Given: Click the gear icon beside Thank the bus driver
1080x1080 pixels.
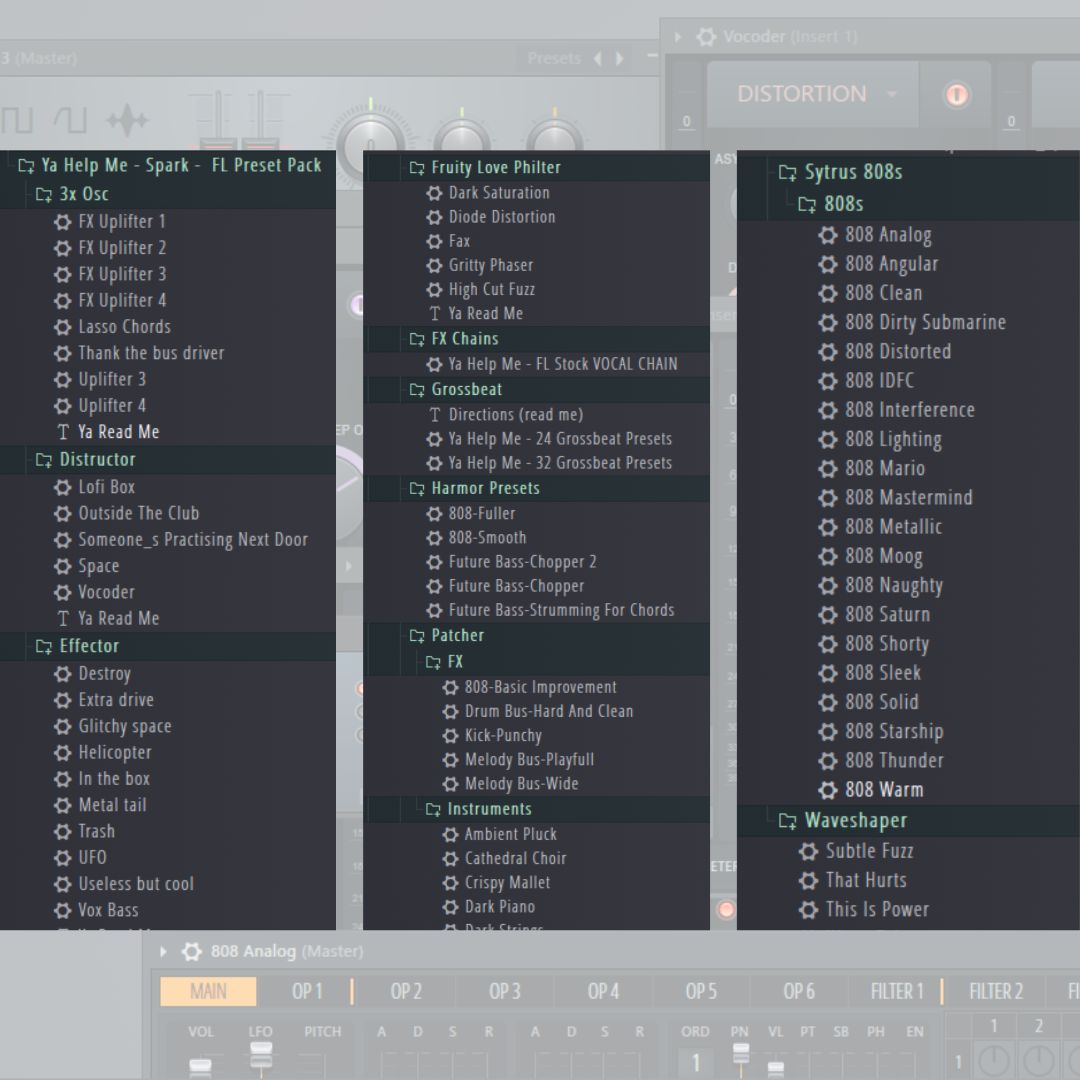Looking at the screenshot, I should tap(62, 353).
